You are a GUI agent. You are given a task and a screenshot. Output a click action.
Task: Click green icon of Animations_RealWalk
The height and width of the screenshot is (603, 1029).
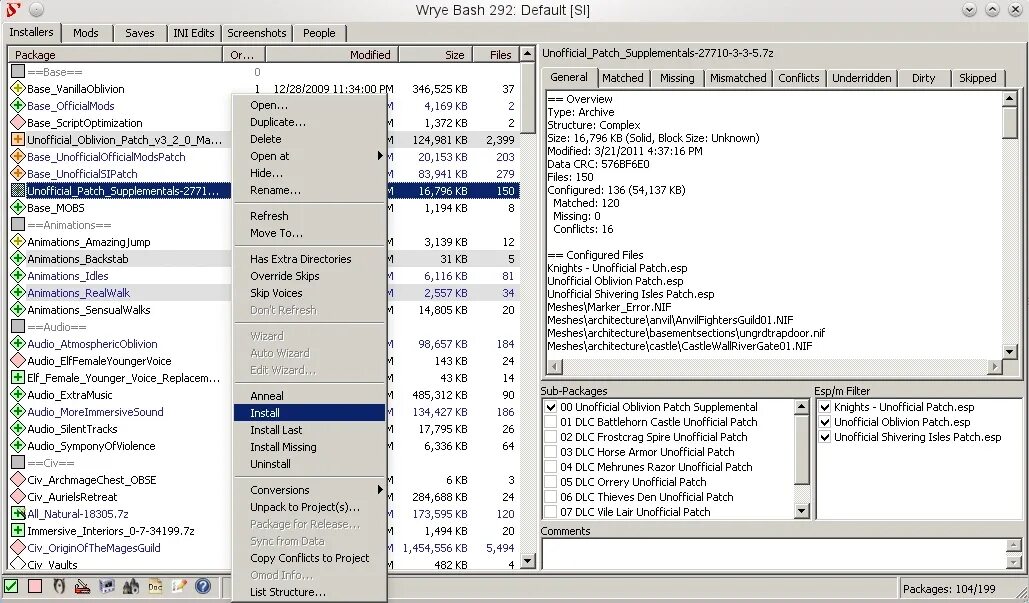(x=18, y=293)
